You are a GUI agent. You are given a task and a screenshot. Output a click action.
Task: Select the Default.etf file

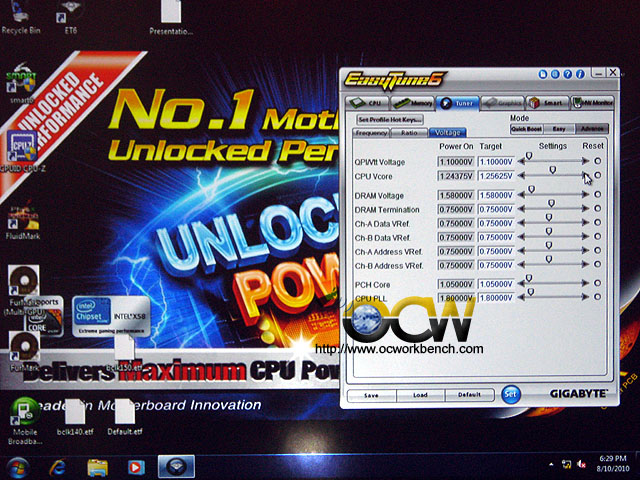[x=125, y=417]
